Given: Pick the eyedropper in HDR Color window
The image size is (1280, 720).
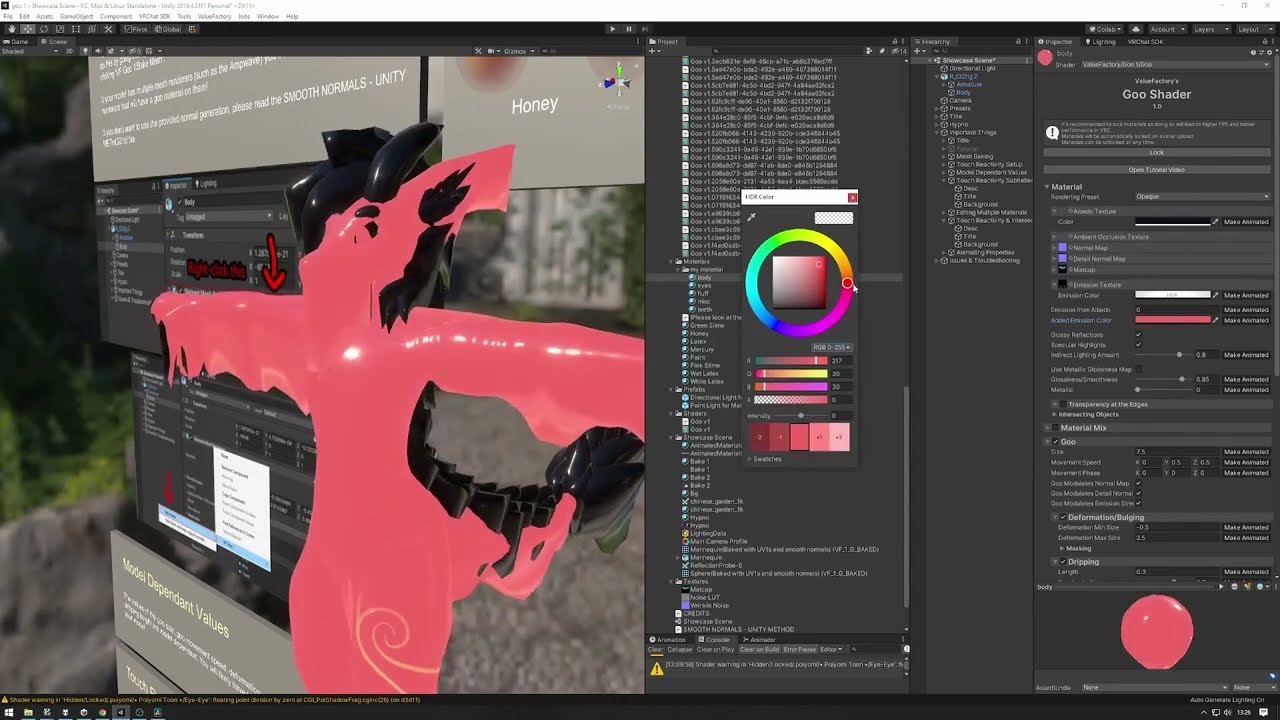Looking at the screenshot, I should (751, 217).
